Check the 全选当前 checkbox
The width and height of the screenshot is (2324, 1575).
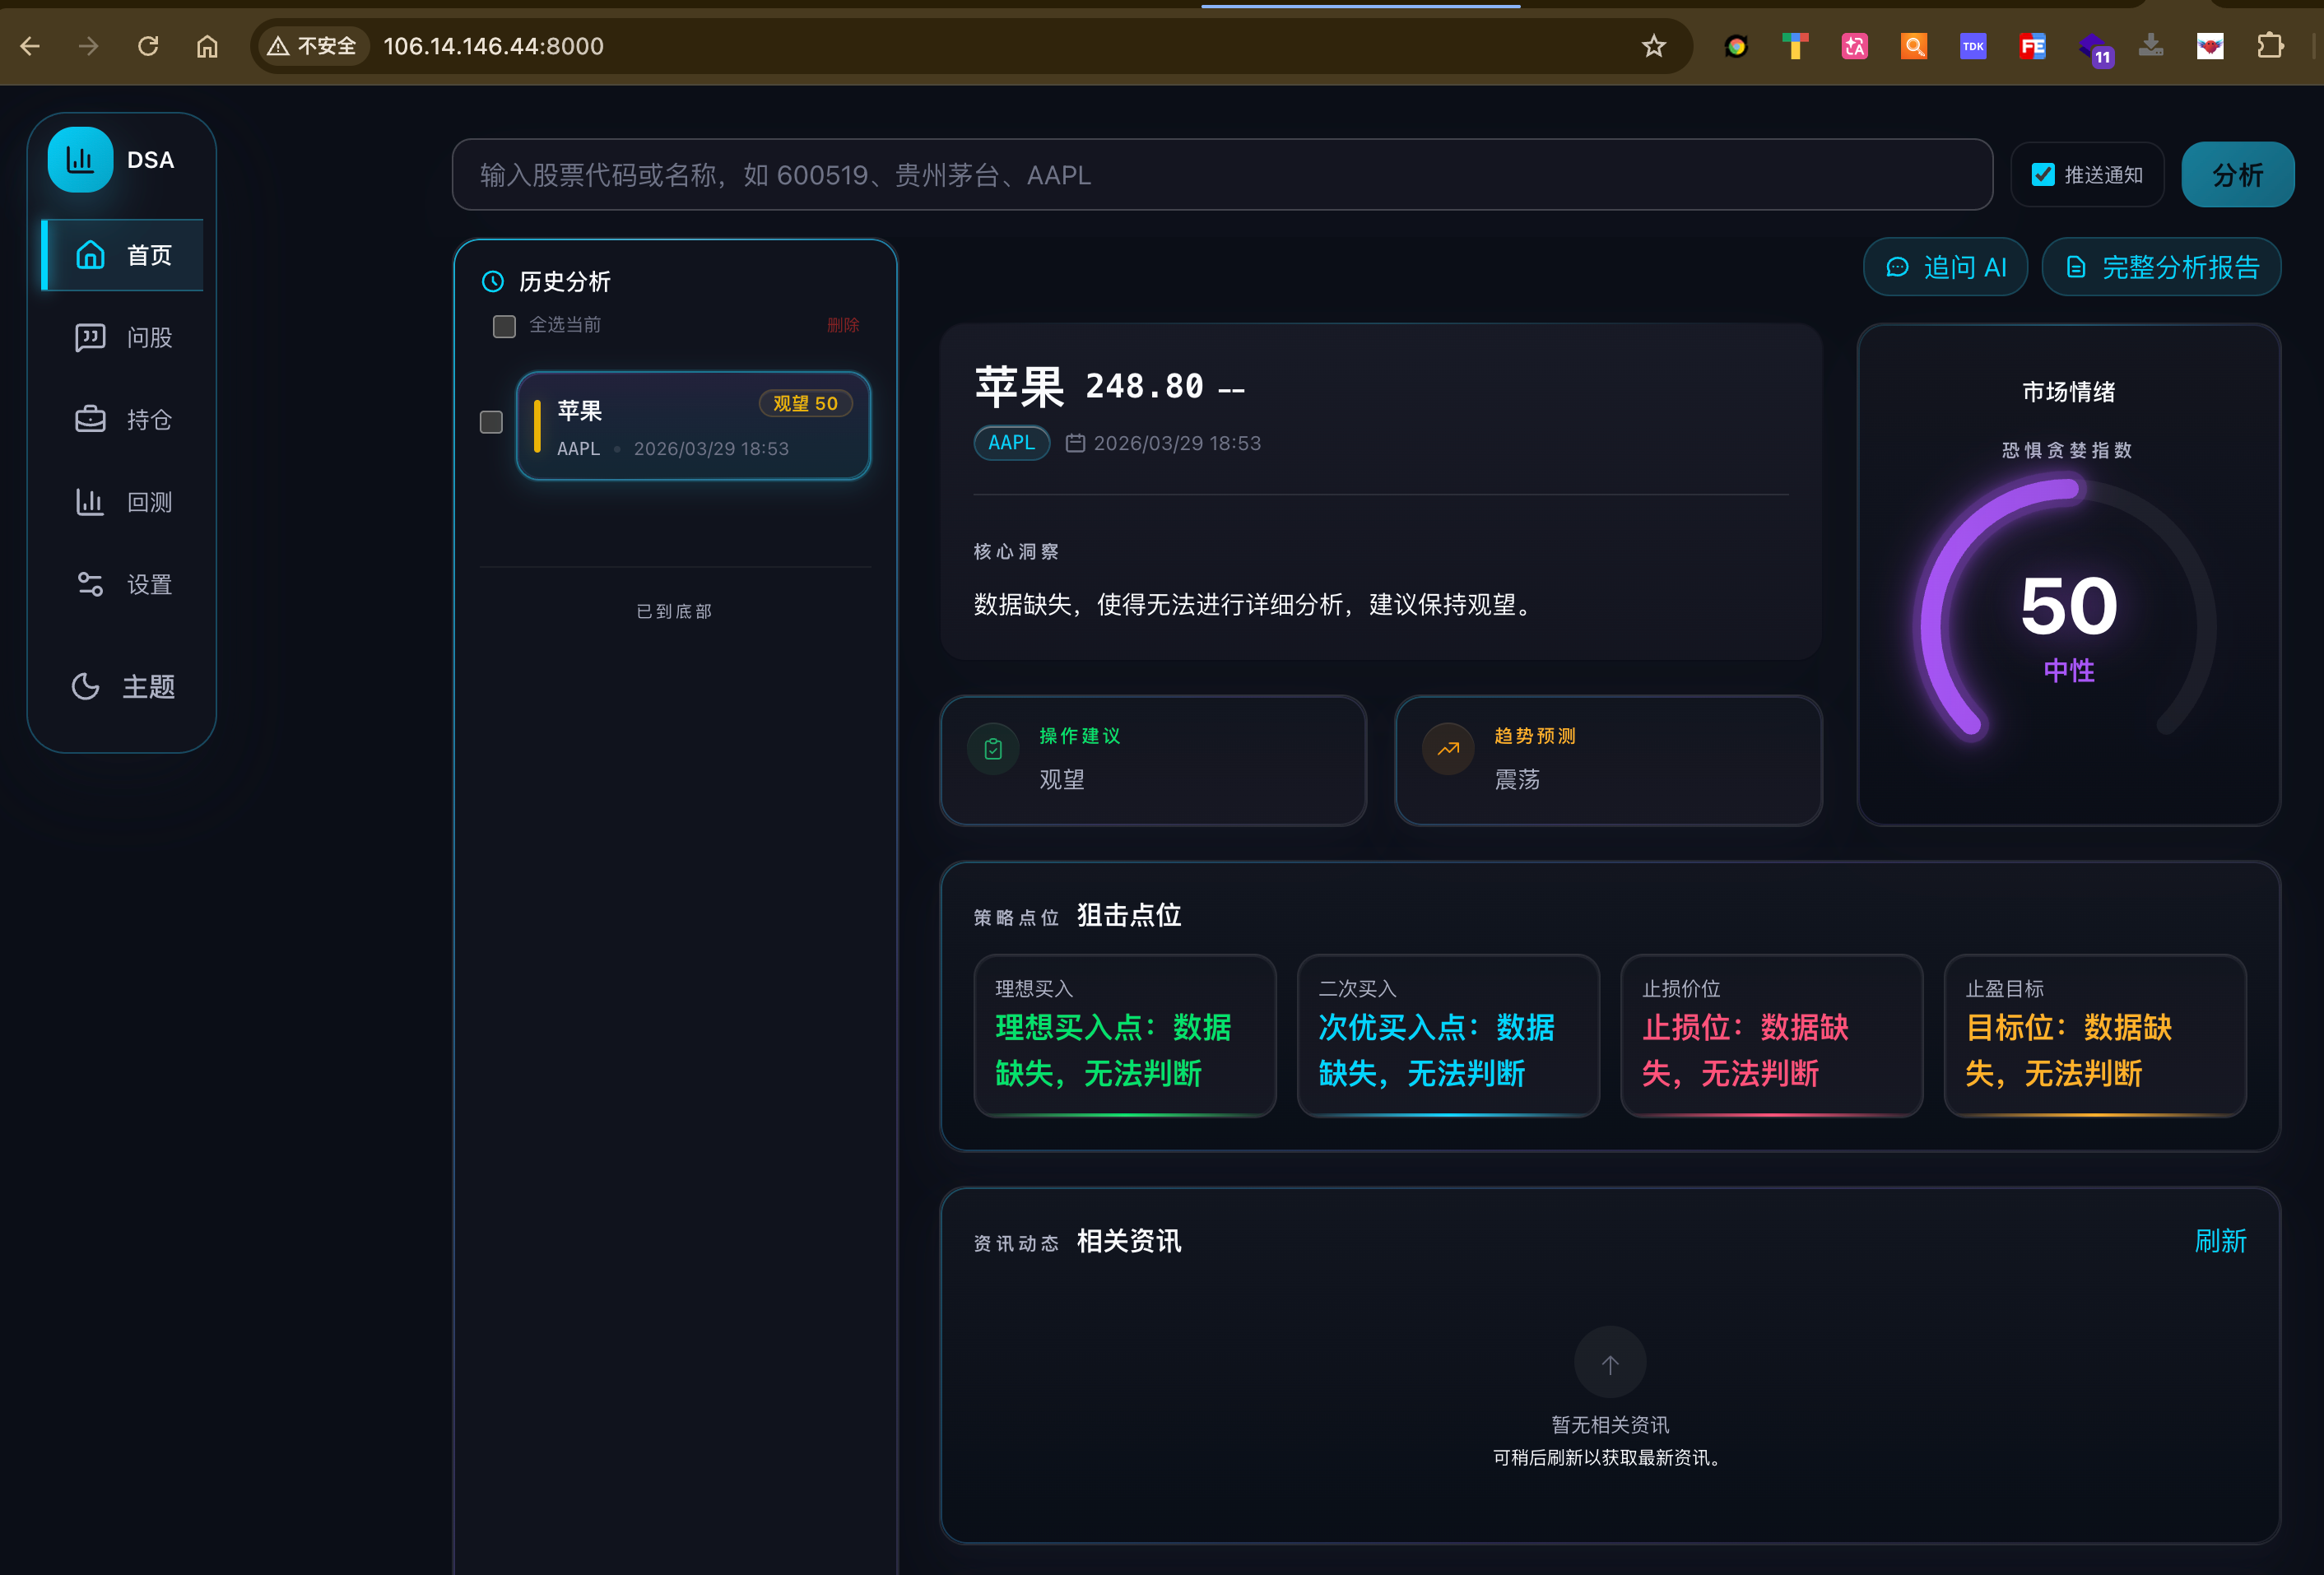[504, 326]
